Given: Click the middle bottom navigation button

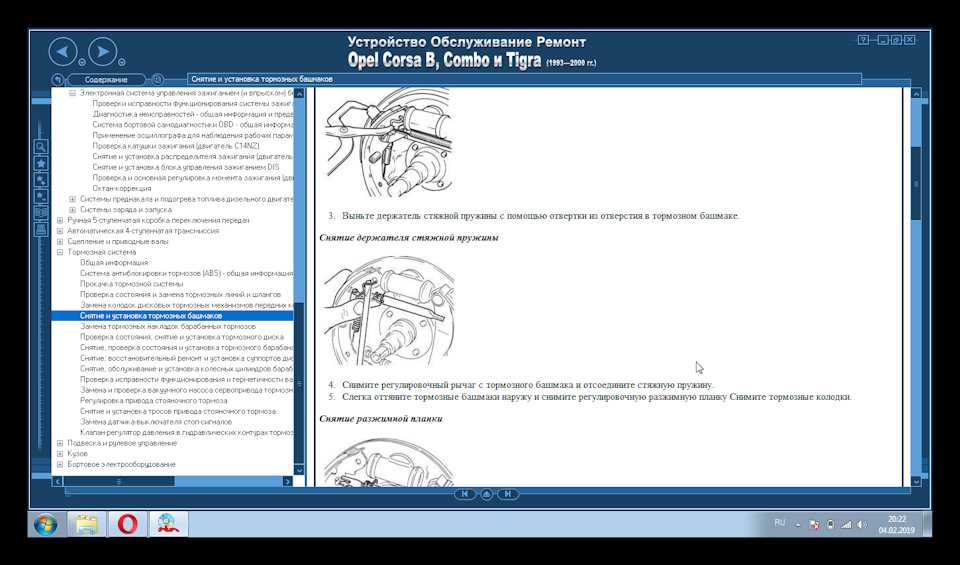Looking at the screenshot, I should coord(486,493).
